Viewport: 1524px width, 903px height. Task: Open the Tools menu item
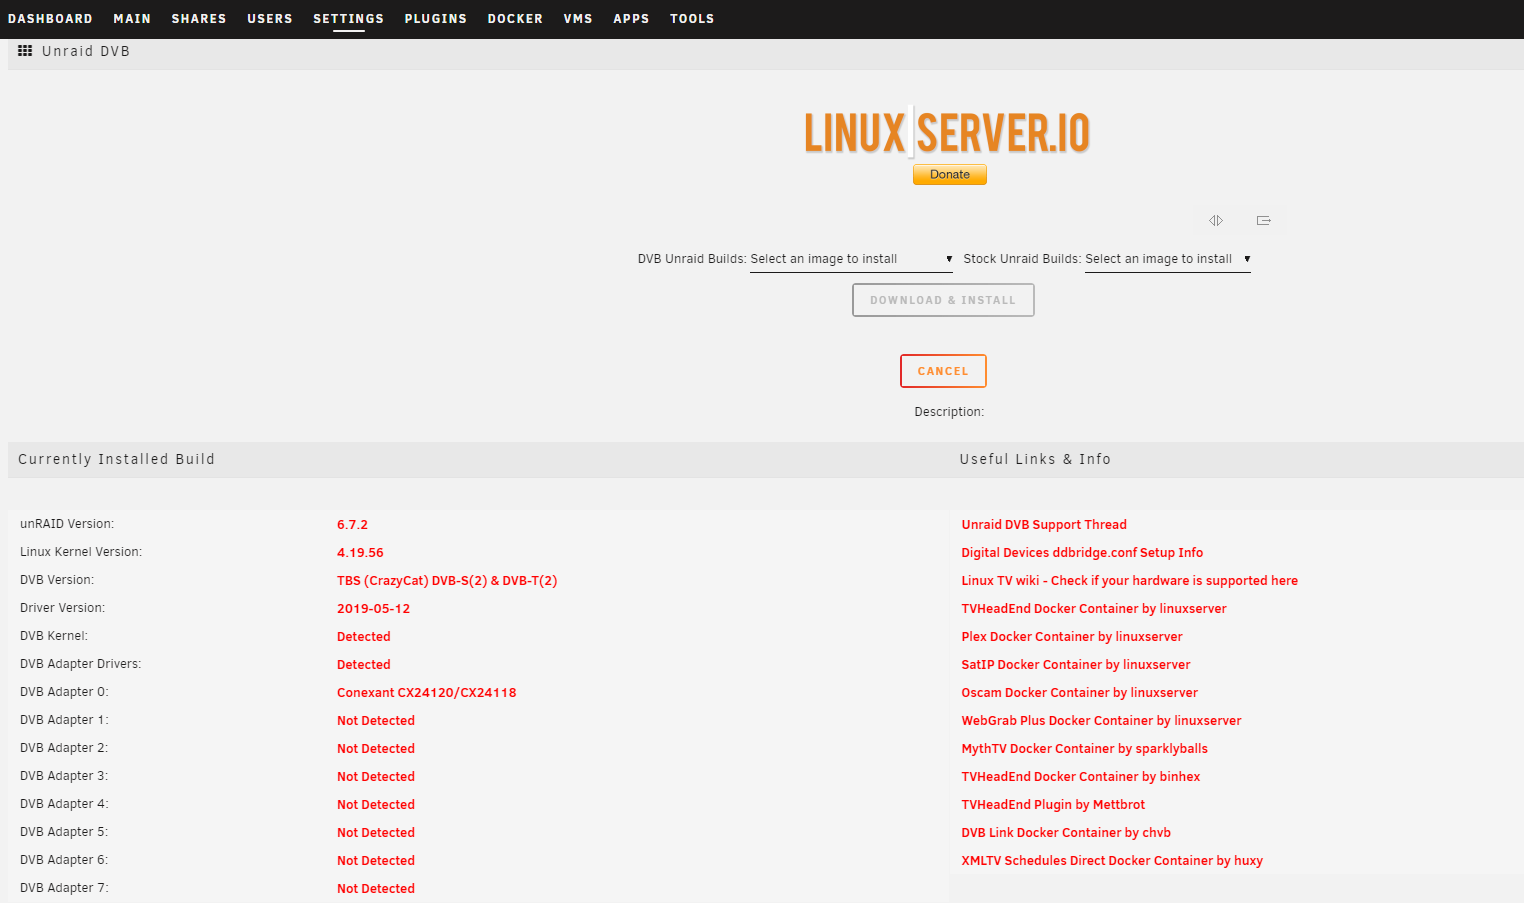[x=692, y=19]
